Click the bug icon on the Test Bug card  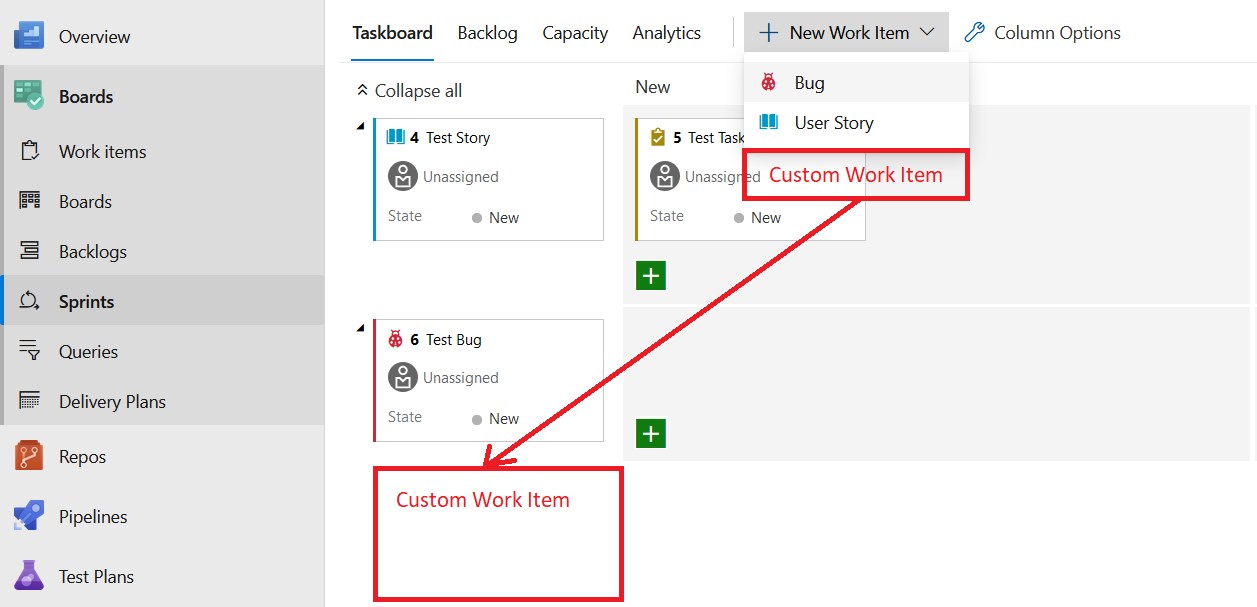(396, 339)
